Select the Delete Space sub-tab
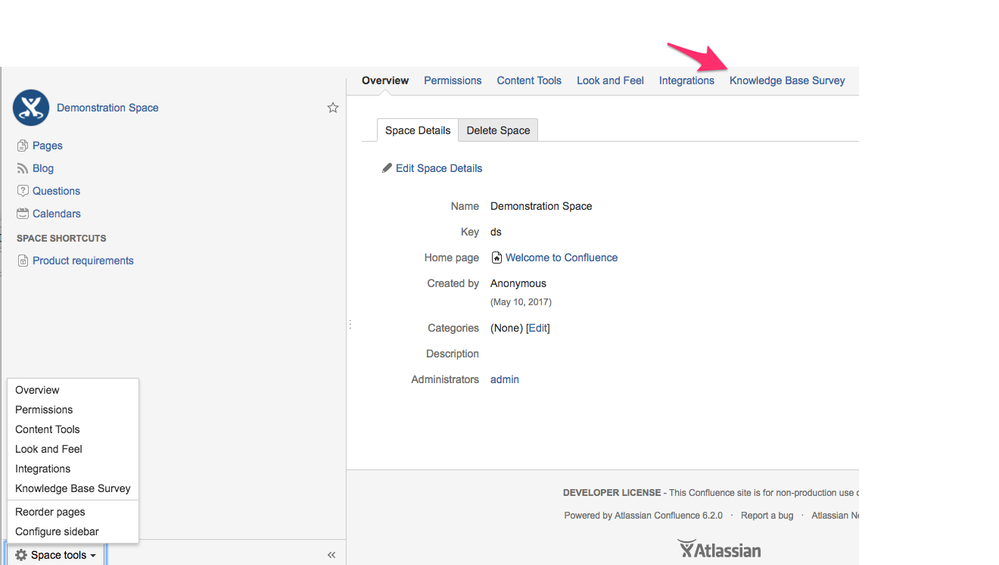The width and height of the screenshot is (999, 565). (x=498, y=130)
